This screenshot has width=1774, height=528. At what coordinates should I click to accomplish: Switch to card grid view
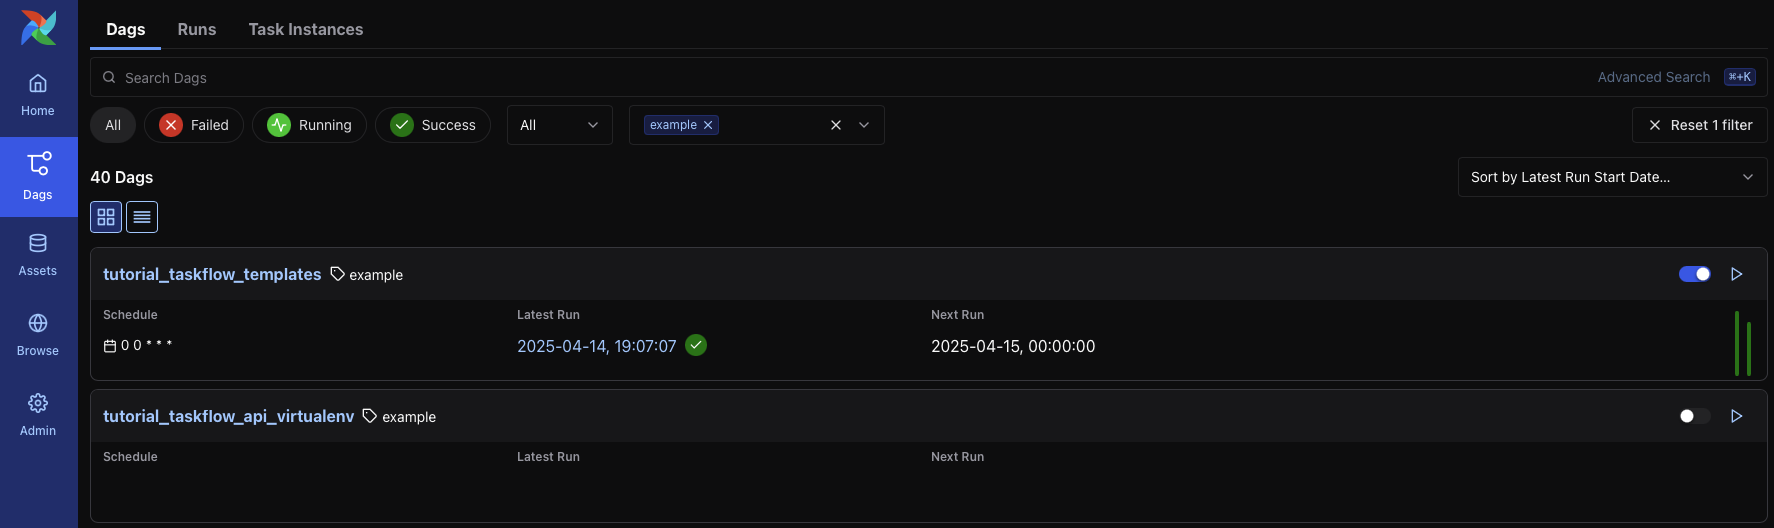point(106,217)
